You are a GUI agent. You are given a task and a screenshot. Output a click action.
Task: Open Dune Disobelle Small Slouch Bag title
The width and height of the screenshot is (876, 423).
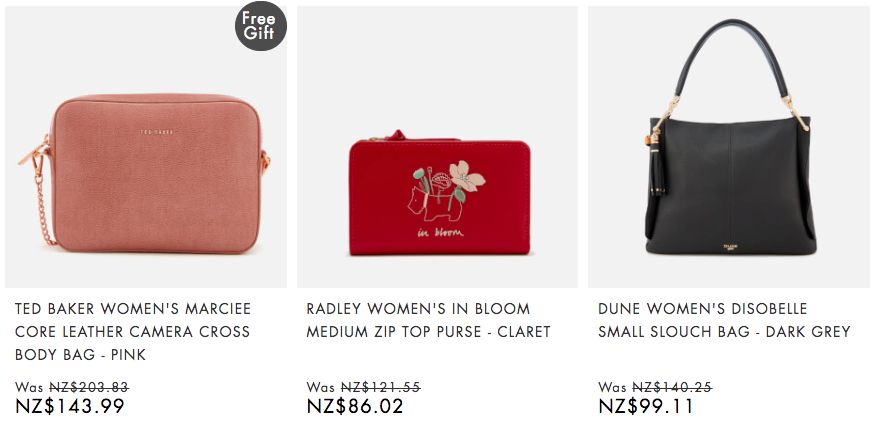pyautogui.click(x=724, y=320)
